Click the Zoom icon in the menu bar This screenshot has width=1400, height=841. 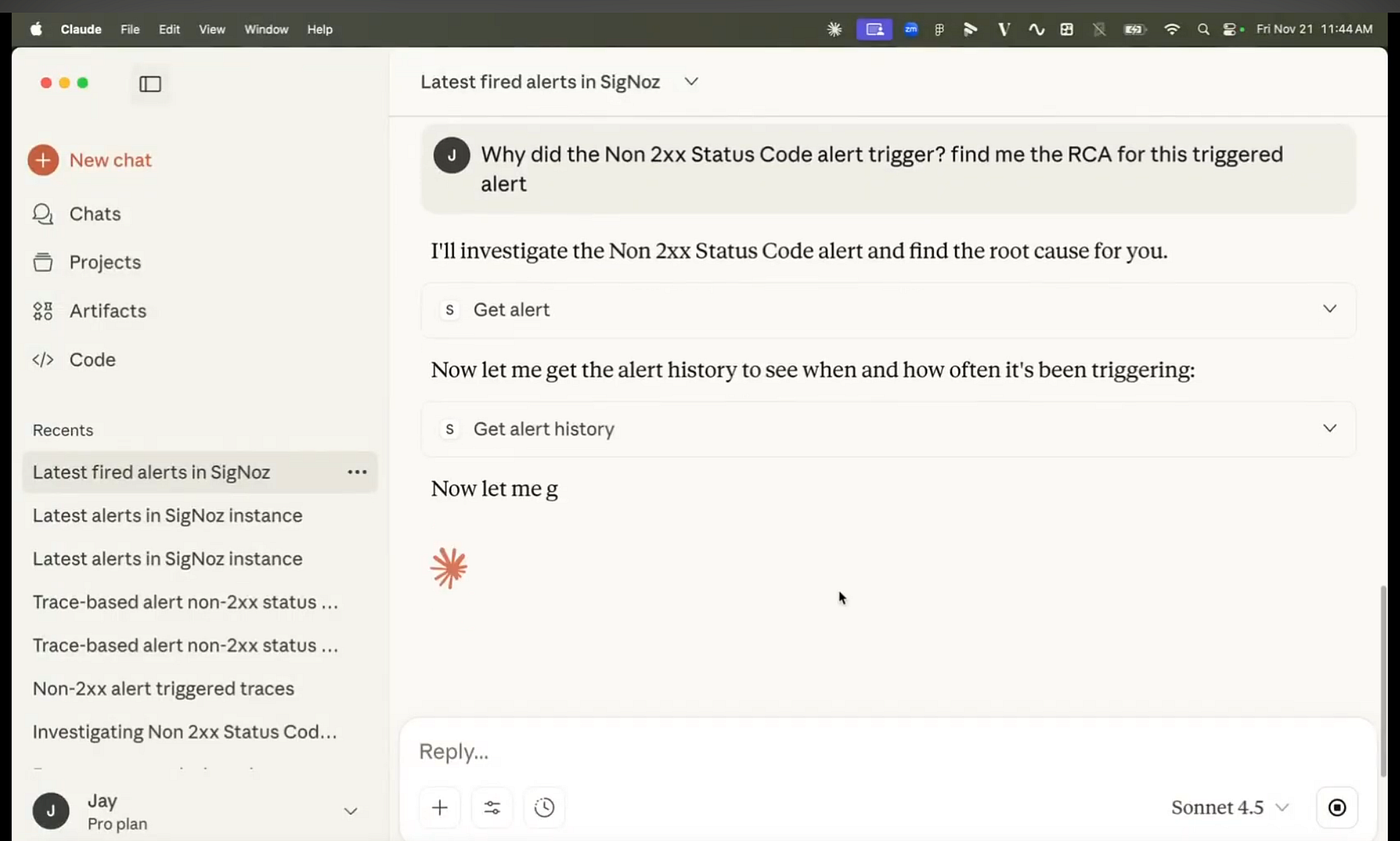911,29
